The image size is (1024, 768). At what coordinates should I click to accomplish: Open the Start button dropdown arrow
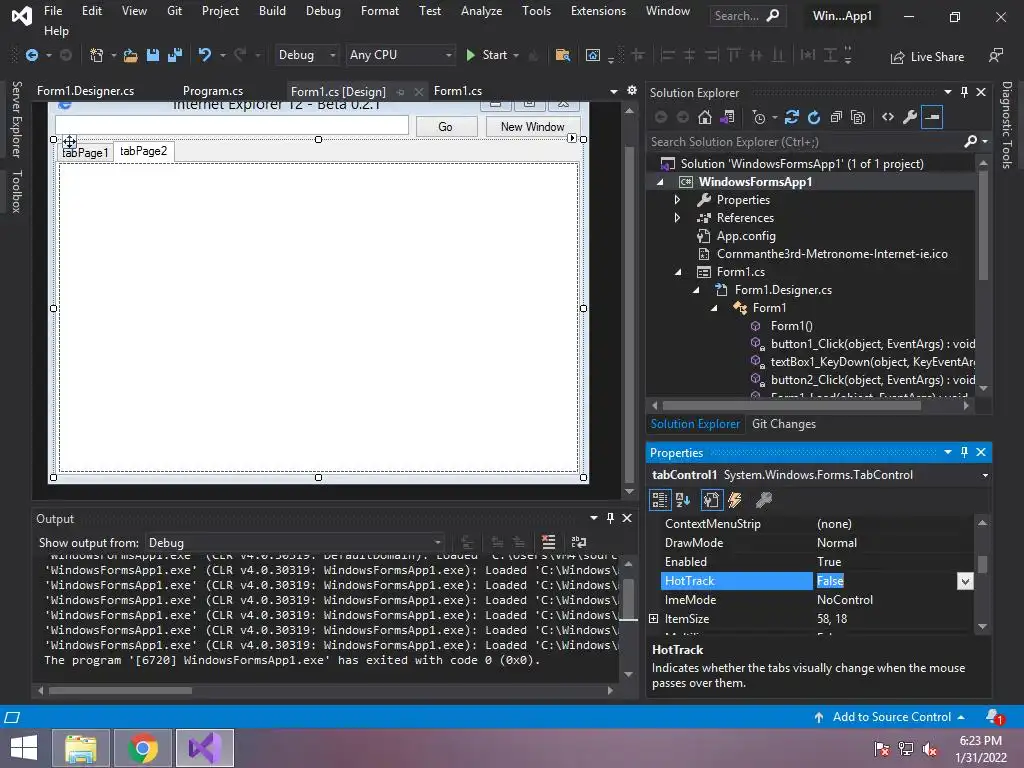pyautogui.click(x=517, y=56)
